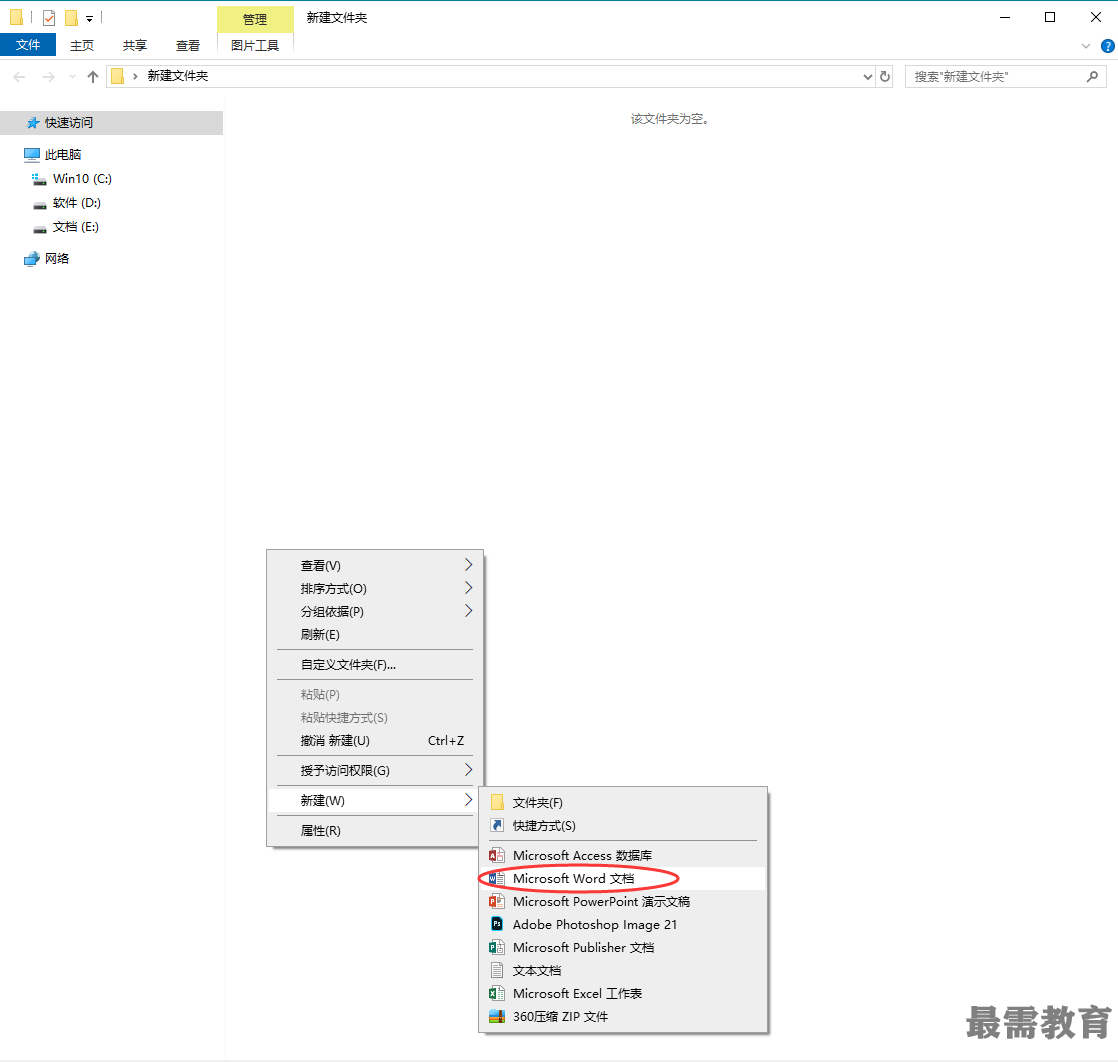Create Adobe Photoshop Image 21 file
Image resolution: width=1118 pixels, height=1062 pixels.
click(623, 924)
